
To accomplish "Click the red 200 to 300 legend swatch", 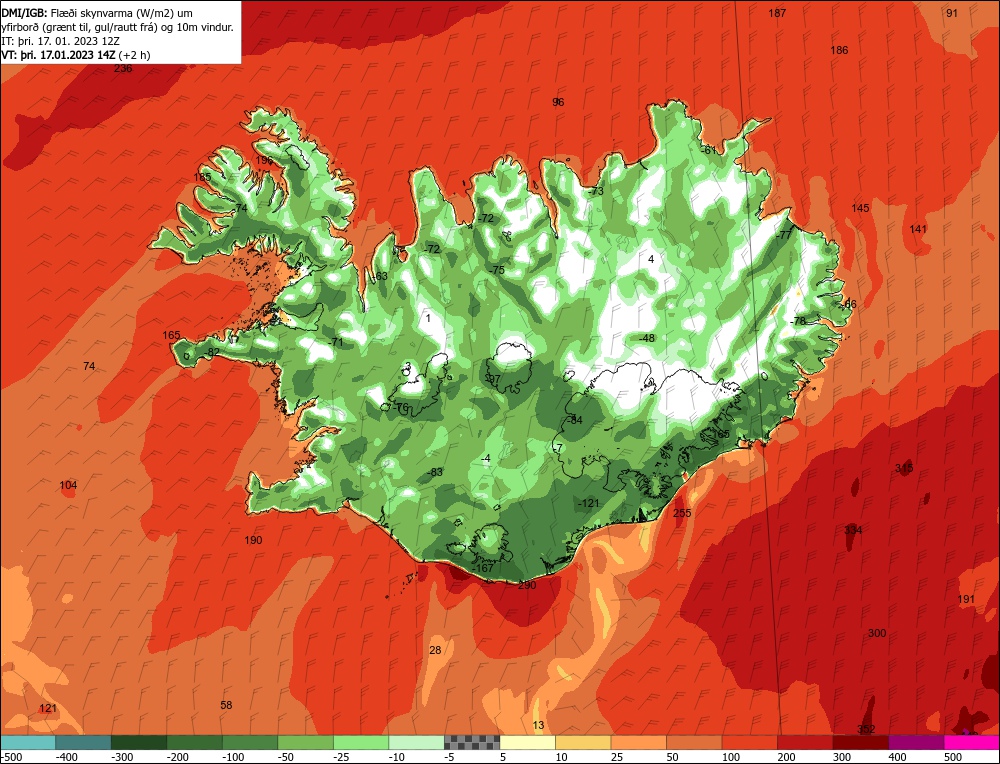I will 804,742.
